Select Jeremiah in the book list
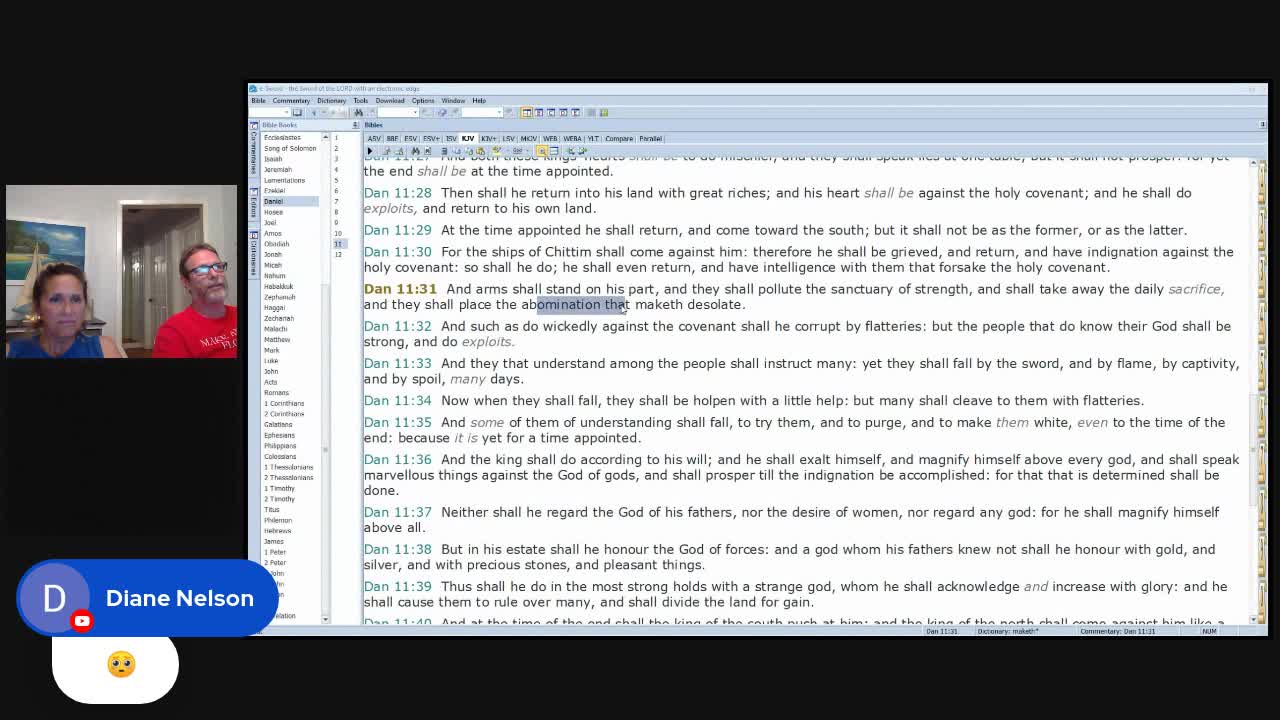Image resolution: width=1280 pixels, height=720 pixels. pyautogui.click(x=277, y=169)
